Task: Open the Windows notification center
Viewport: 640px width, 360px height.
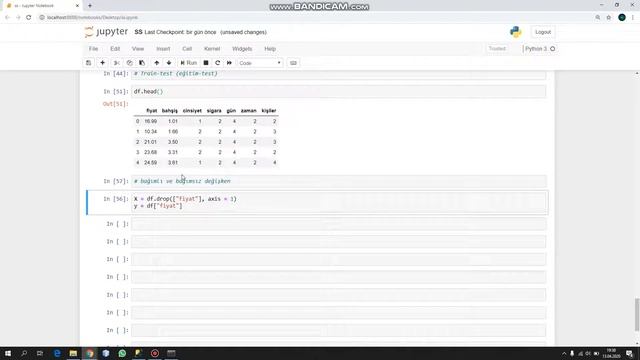Action: (x=629, y=353)
